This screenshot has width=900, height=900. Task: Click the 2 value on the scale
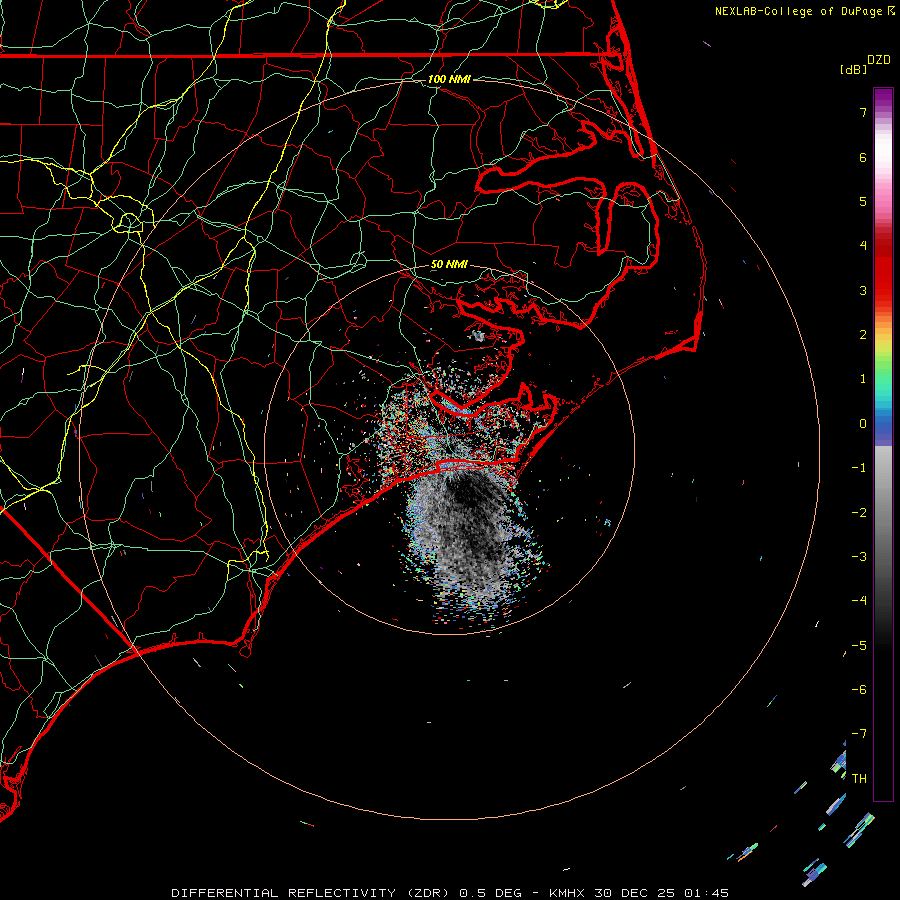pos(863,335)
